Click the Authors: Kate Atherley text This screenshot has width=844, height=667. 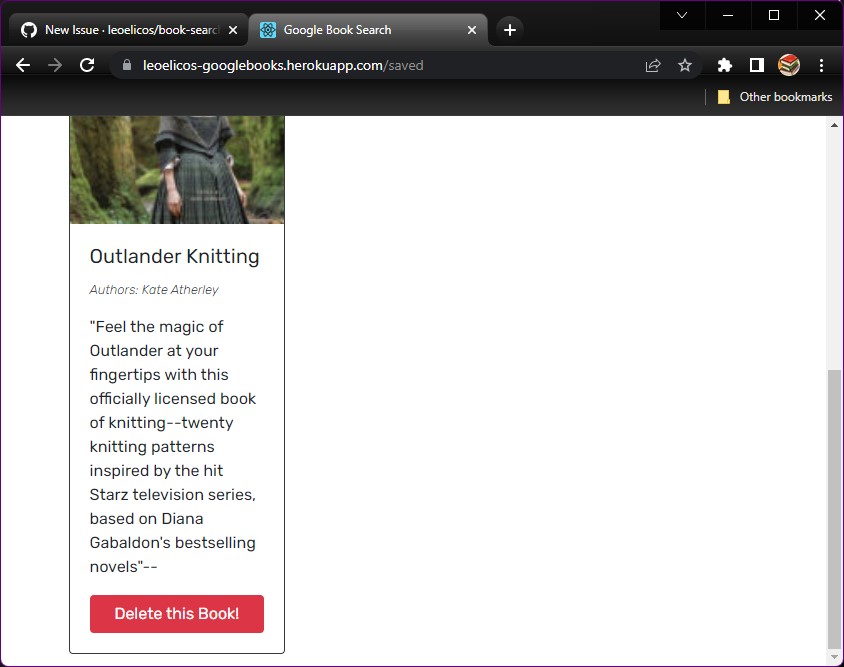tap(154, 290)
